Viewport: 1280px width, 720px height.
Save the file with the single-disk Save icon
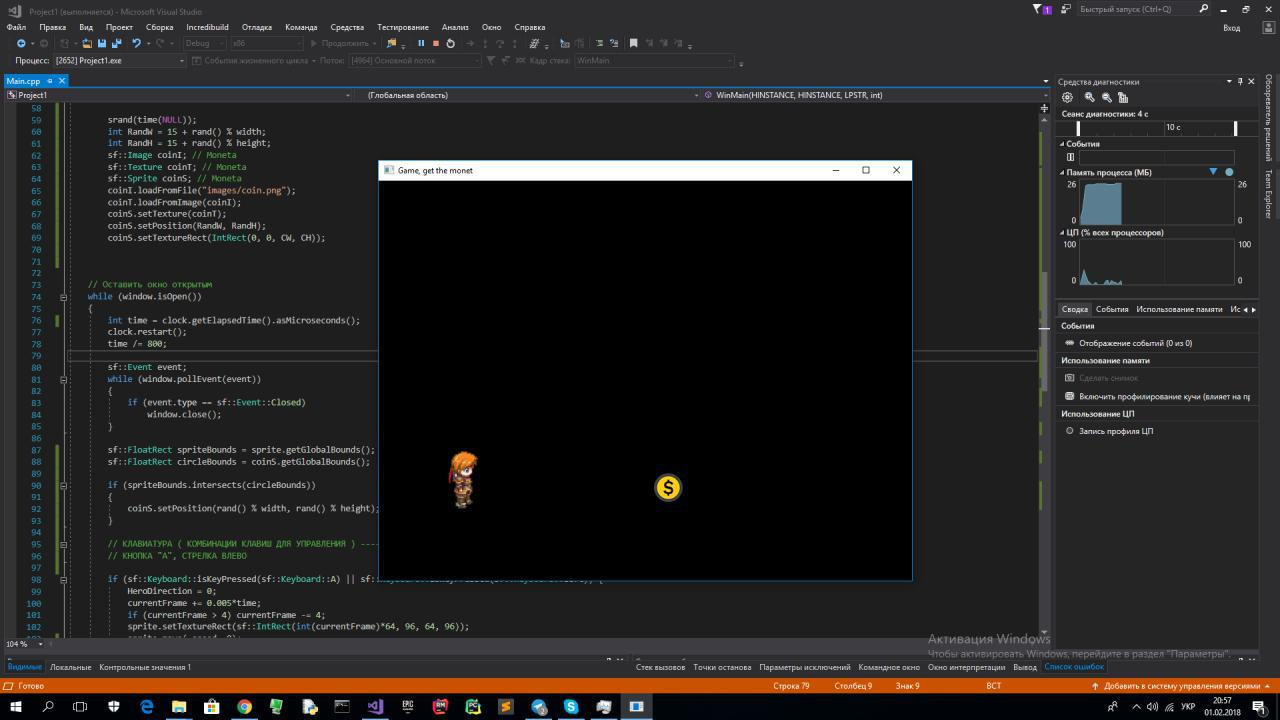[x=101, y=43]
